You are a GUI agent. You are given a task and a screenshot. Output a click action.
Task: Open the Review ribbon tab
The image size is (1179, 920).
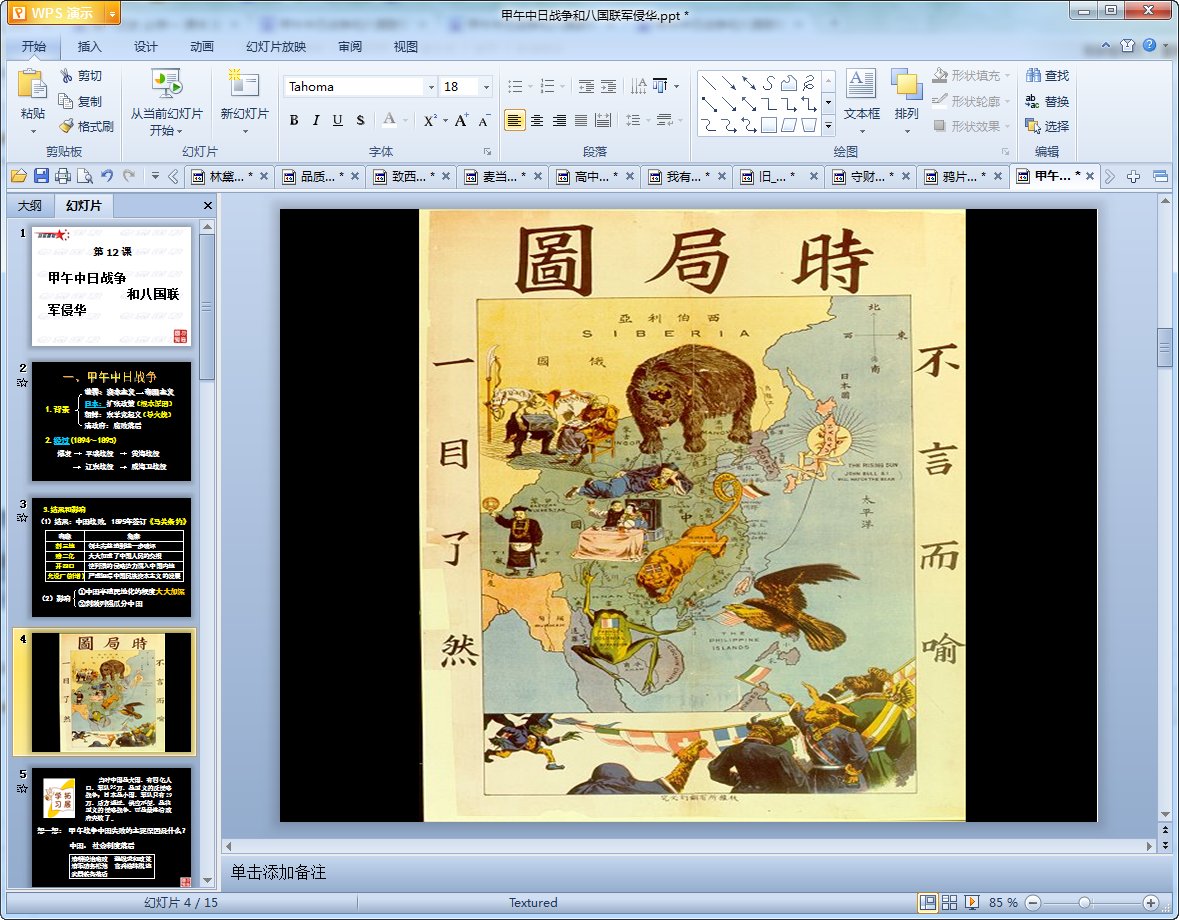[x=350, y=47]
